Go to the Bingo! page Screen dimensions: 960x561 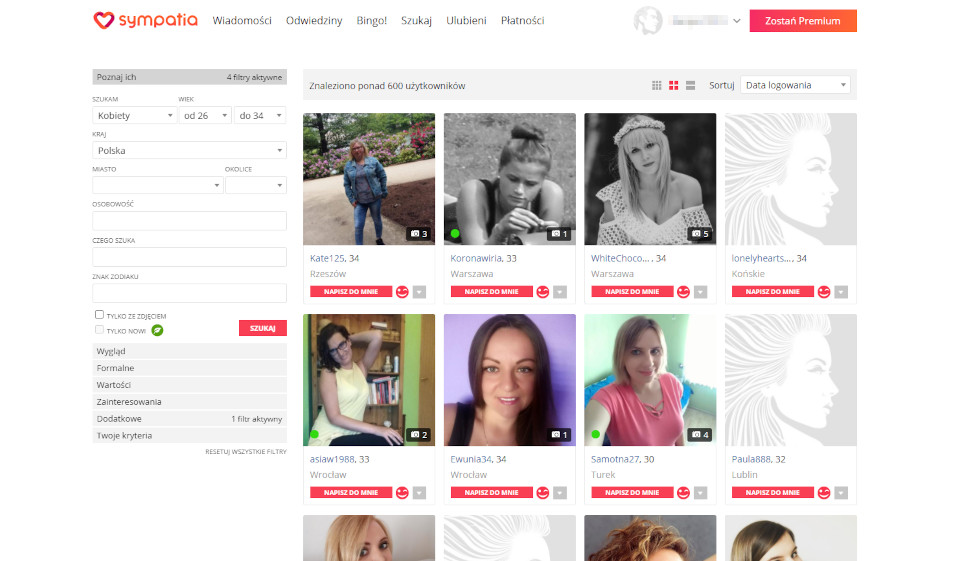coord(371,20)
